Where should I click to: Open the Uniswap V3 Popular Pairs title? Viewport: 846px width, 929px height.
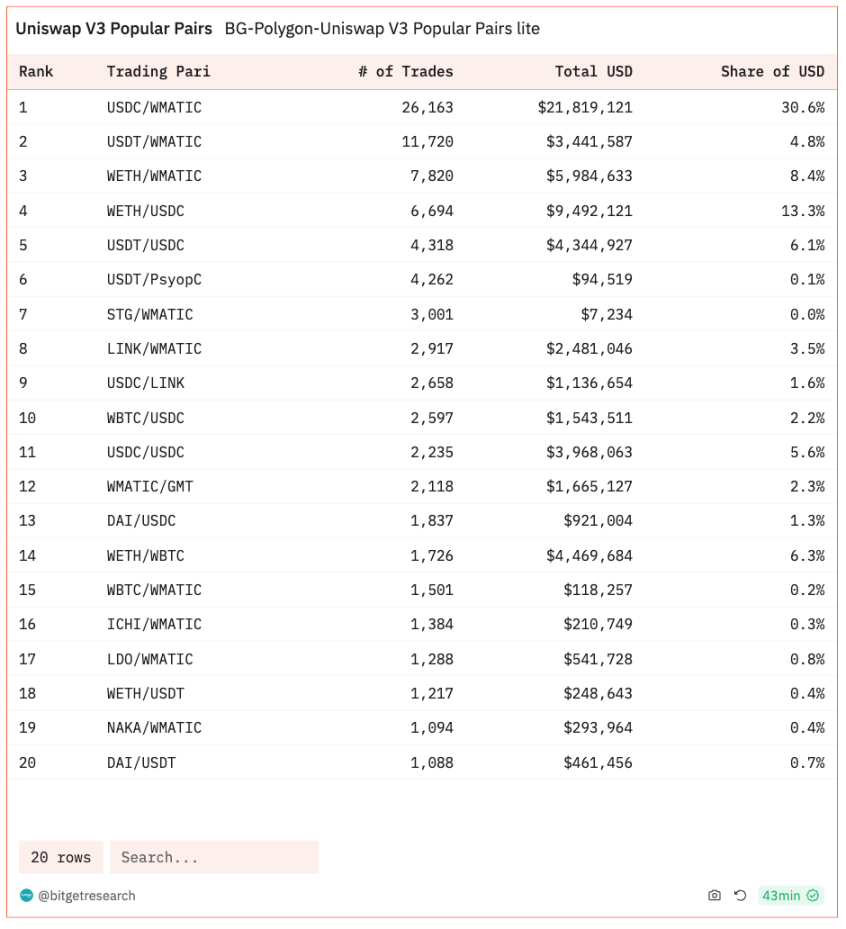(x=113, y=29)
